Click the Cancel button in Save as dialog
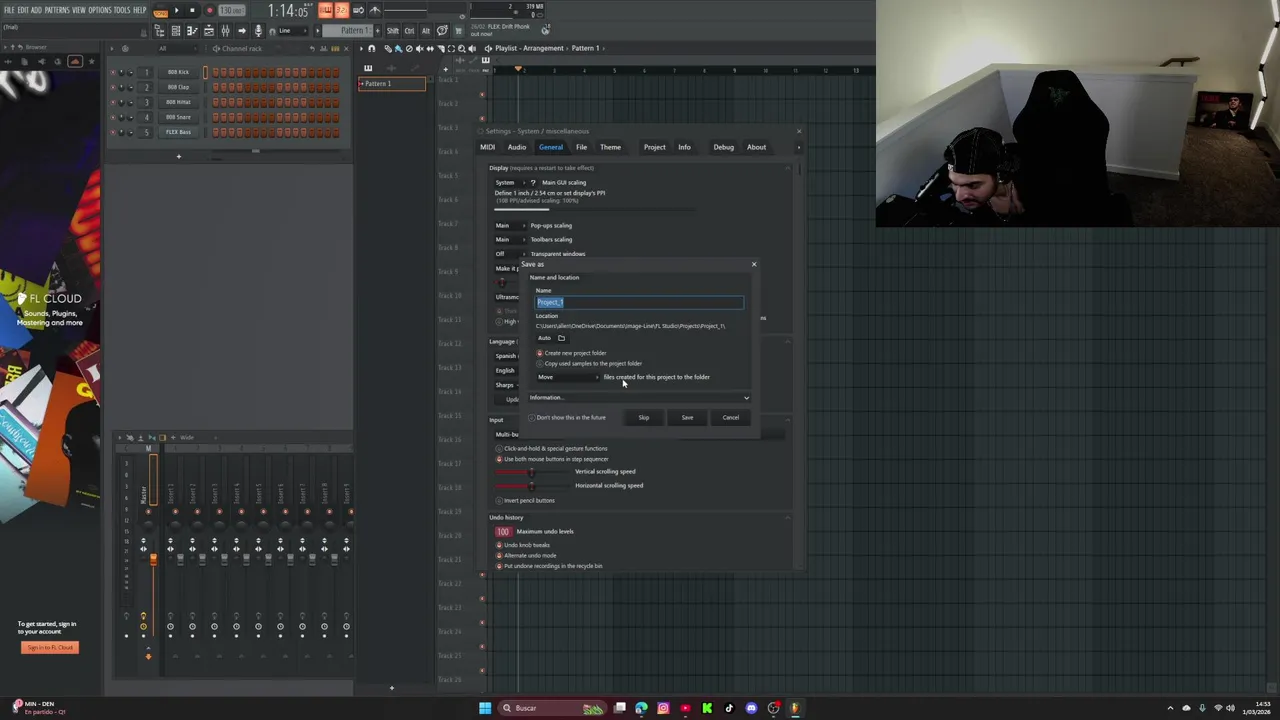 (x=731, y=417)
